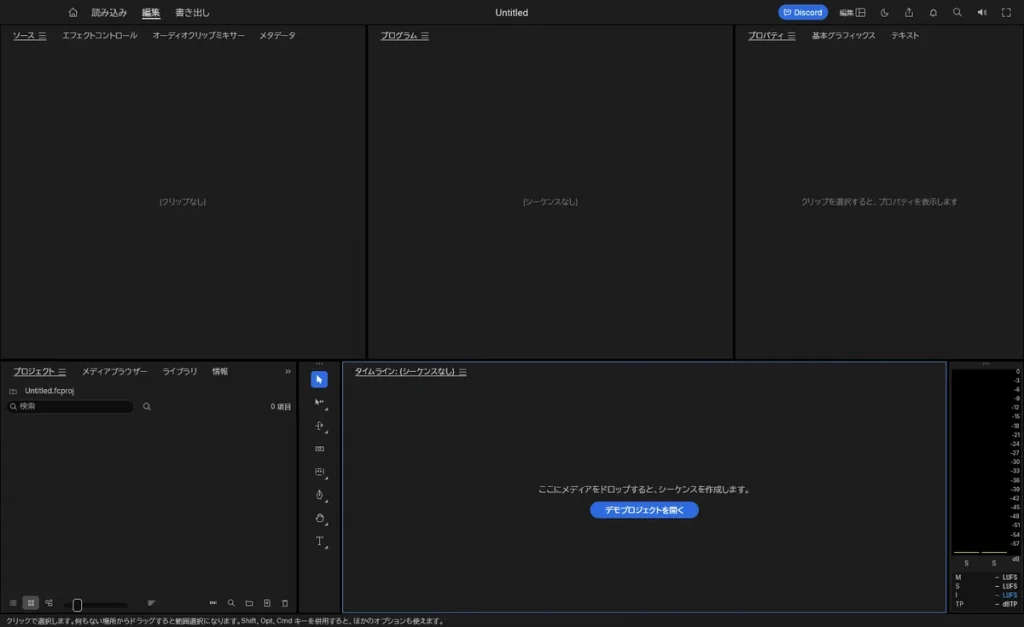
Task: Open sort icons option in project panel
Action: pos(152,603)
